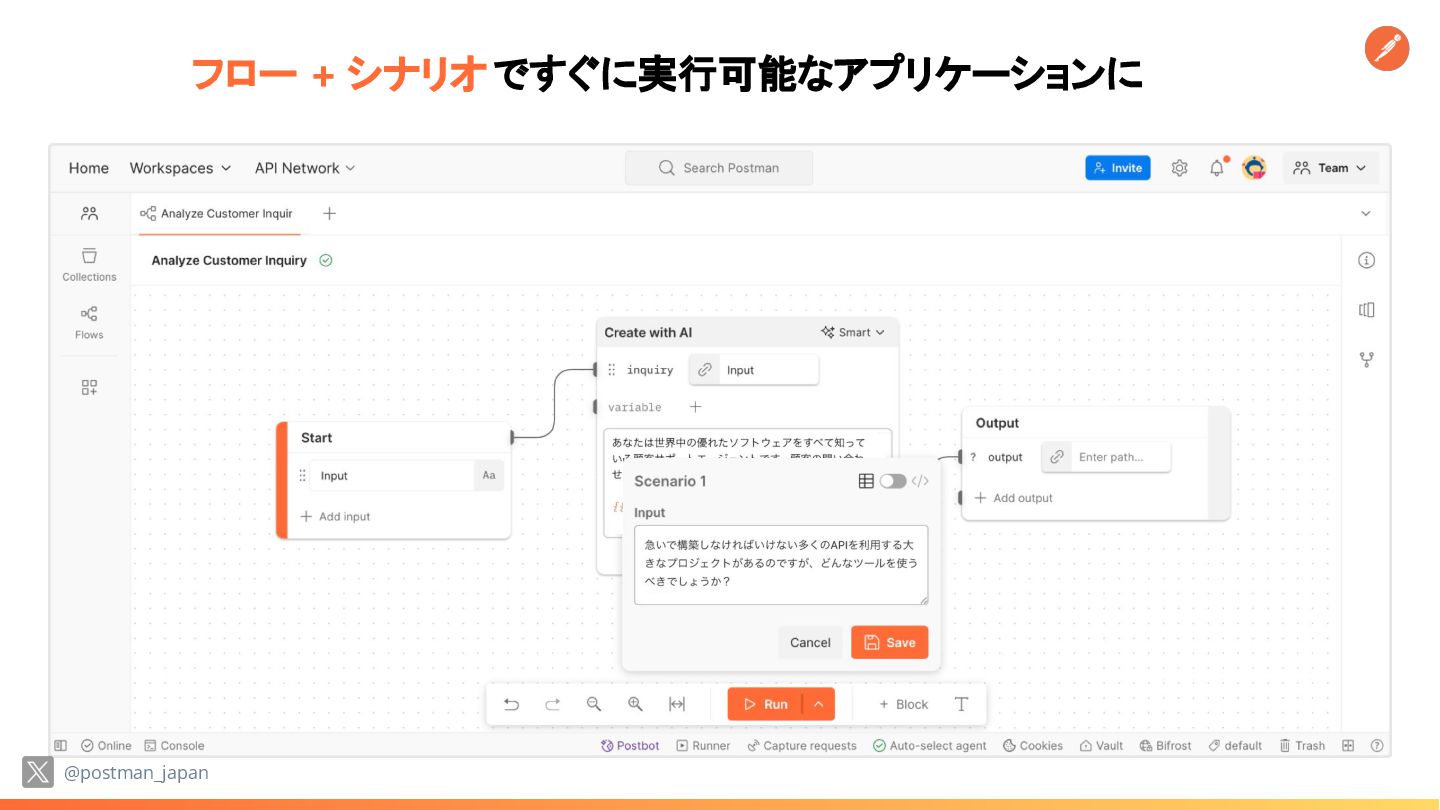Click Capture requests in status bar
The width and height of the screenshot is (1440, 810).
[x=802, y=746]
